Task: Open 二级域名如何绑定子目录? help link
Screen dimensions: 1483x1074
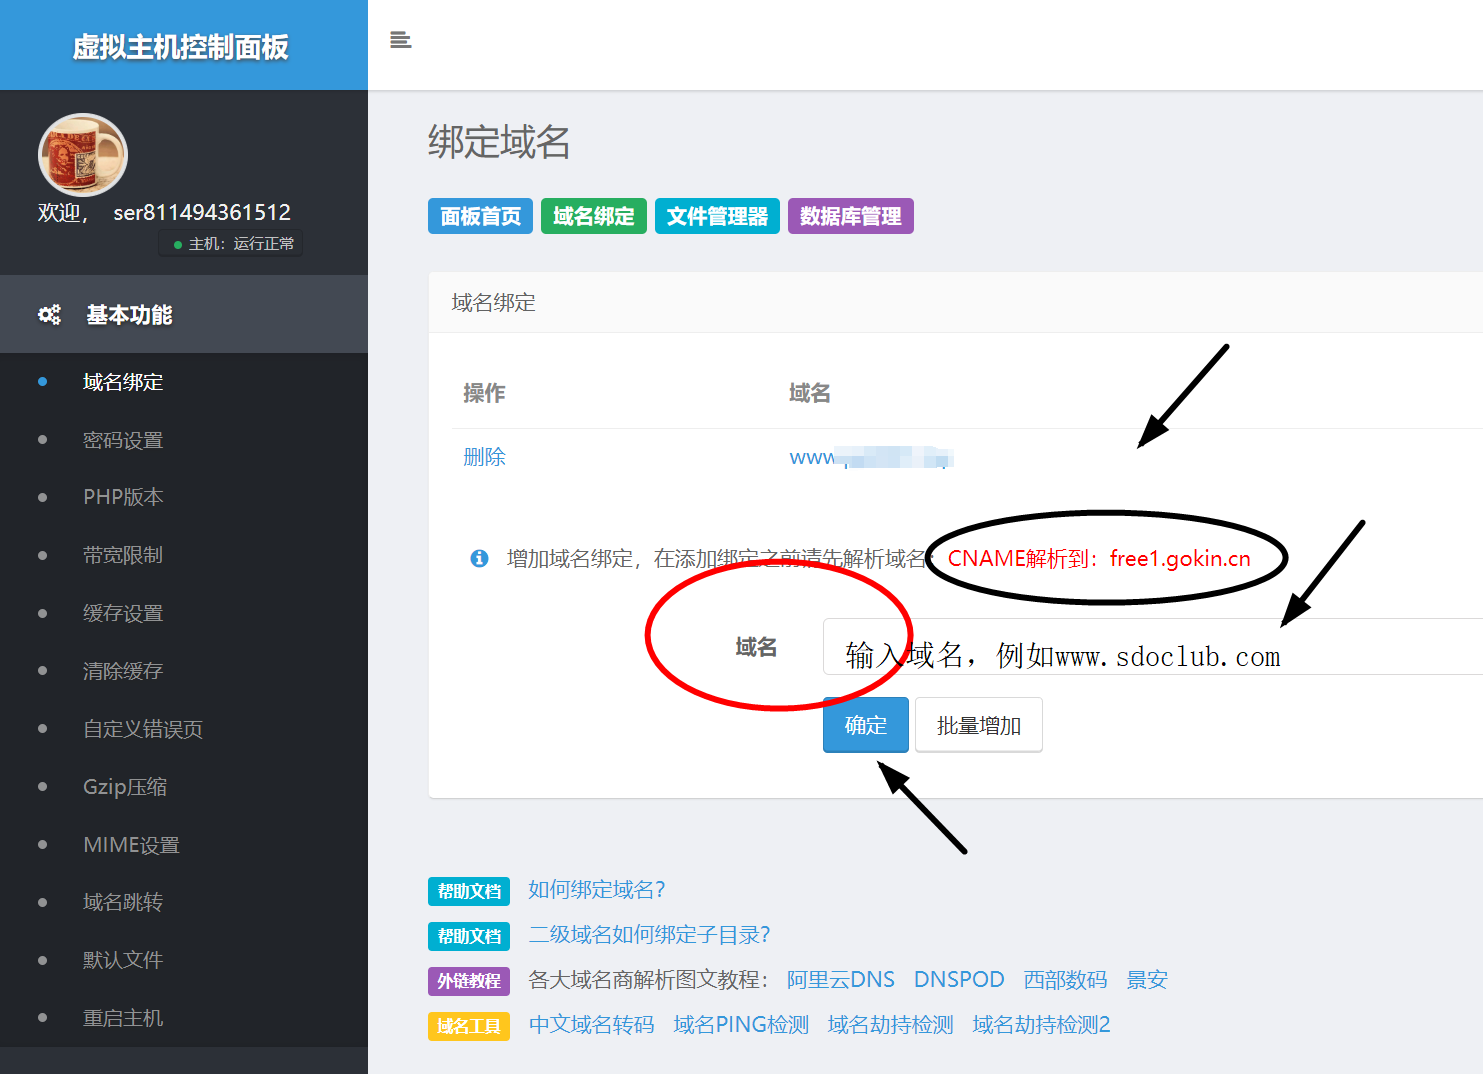Action: [x=649, y=935]
